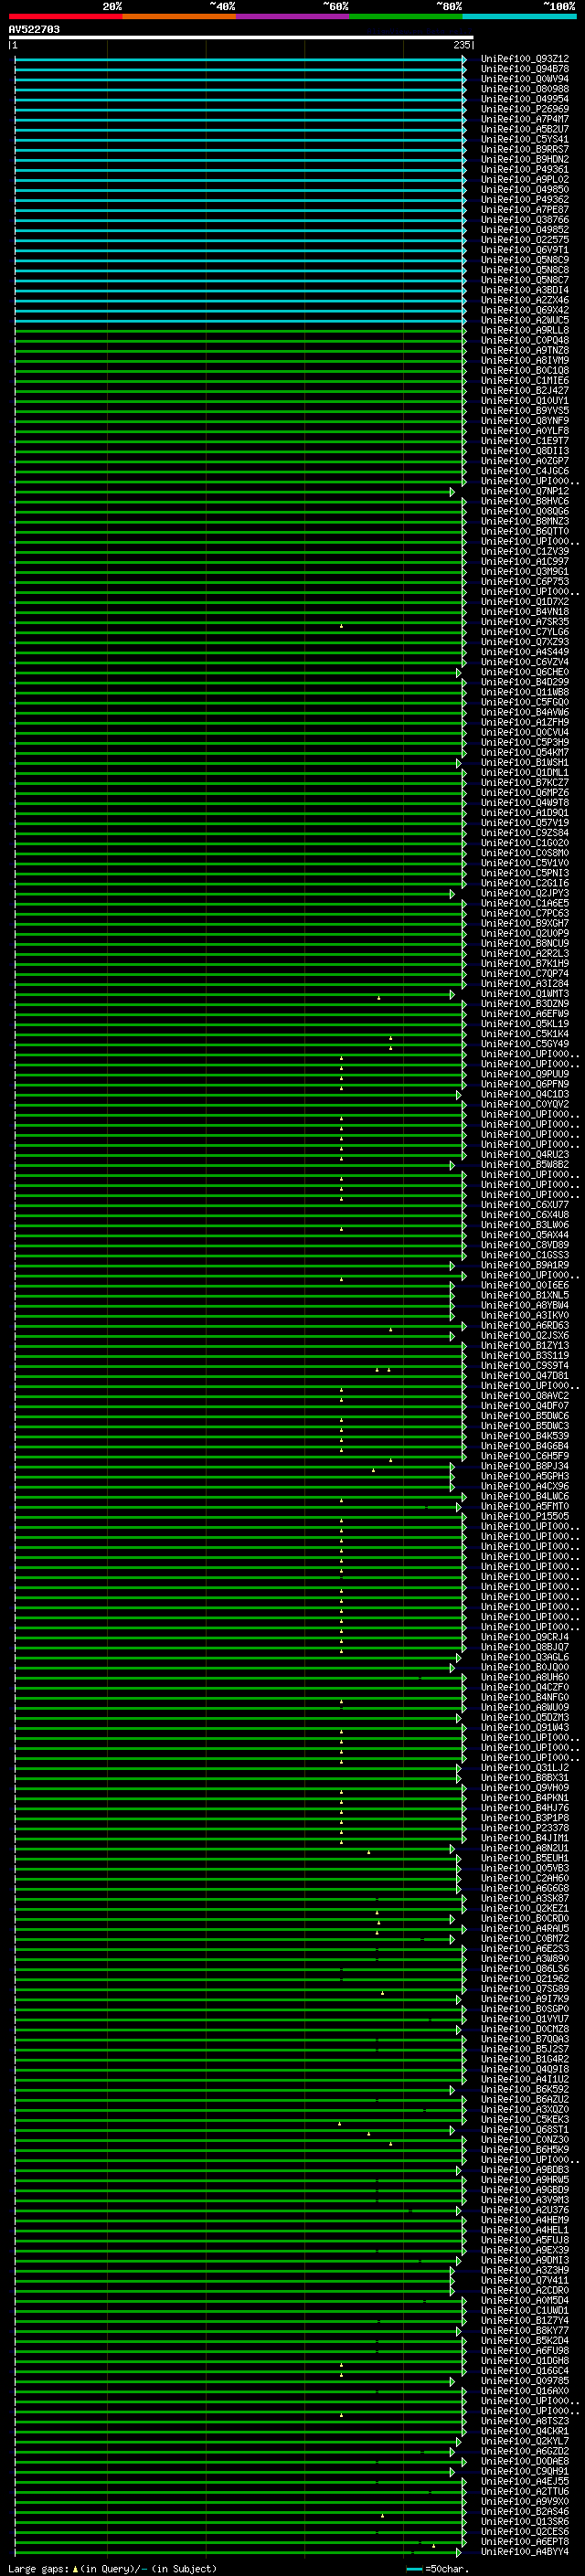Open hit label UniRef100_A3I284
This screenshot has height=2576, width=585.
coord(524,984)
